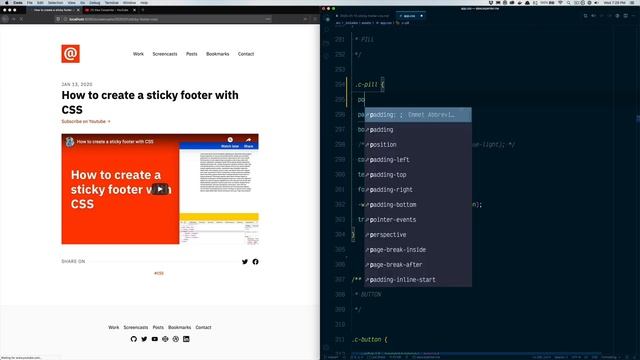Click the Watch later clock icon on video

pyautogui.click(x=230, y=140)
